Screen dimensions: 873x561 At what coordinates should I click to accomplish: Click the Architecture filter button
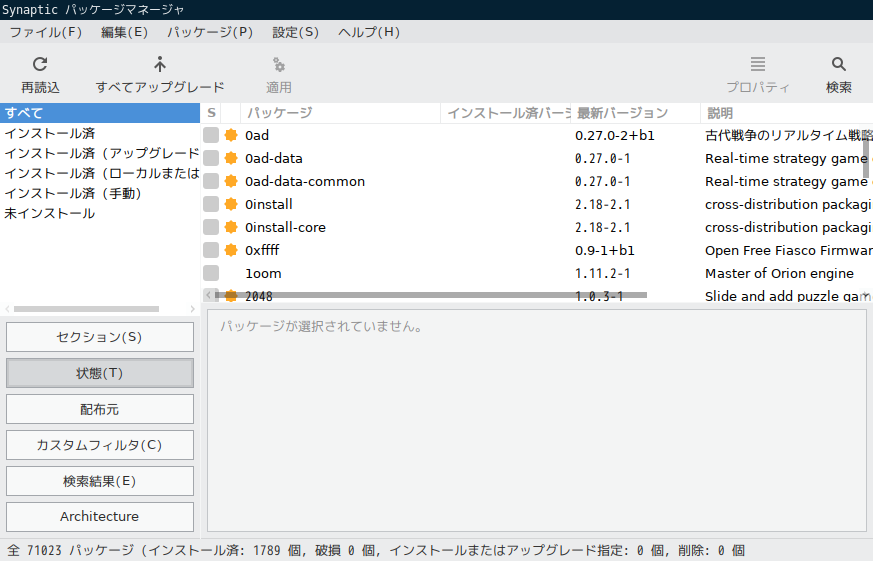coord(100,516)
